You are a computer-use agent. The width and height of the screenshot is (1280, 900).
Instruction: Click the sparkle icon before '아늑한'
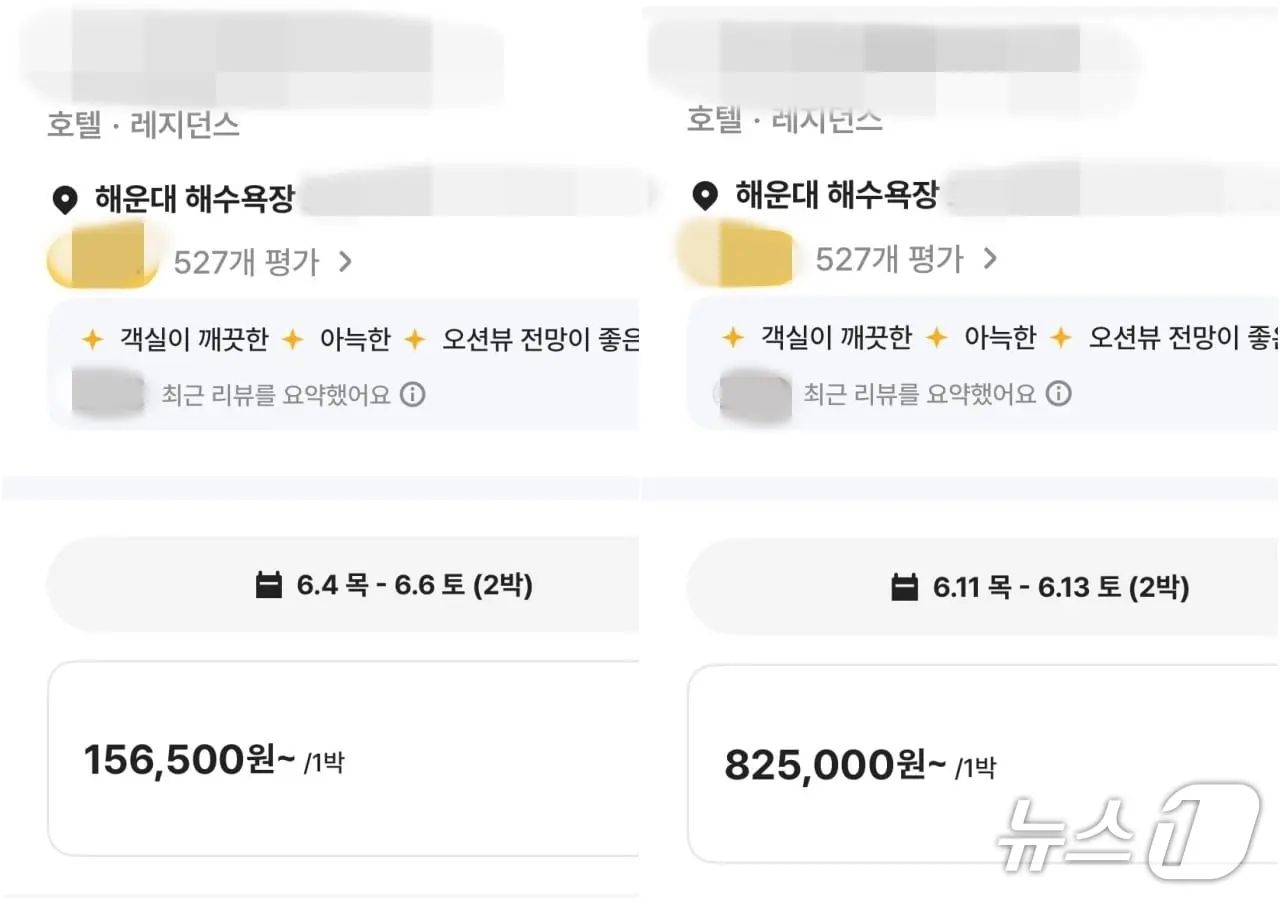[292, 338]
